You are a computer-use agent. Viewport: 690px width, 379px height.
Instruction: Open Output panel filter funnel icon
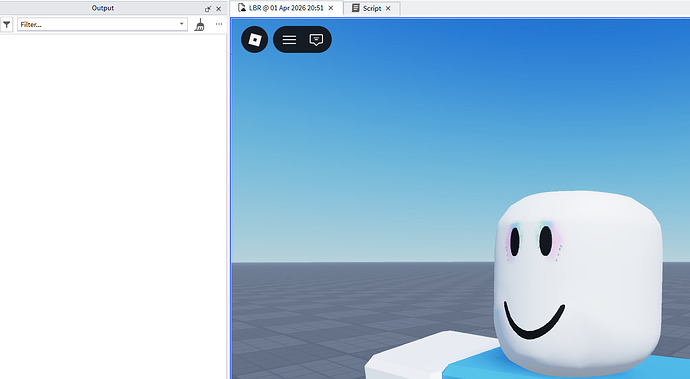point(7,25)
